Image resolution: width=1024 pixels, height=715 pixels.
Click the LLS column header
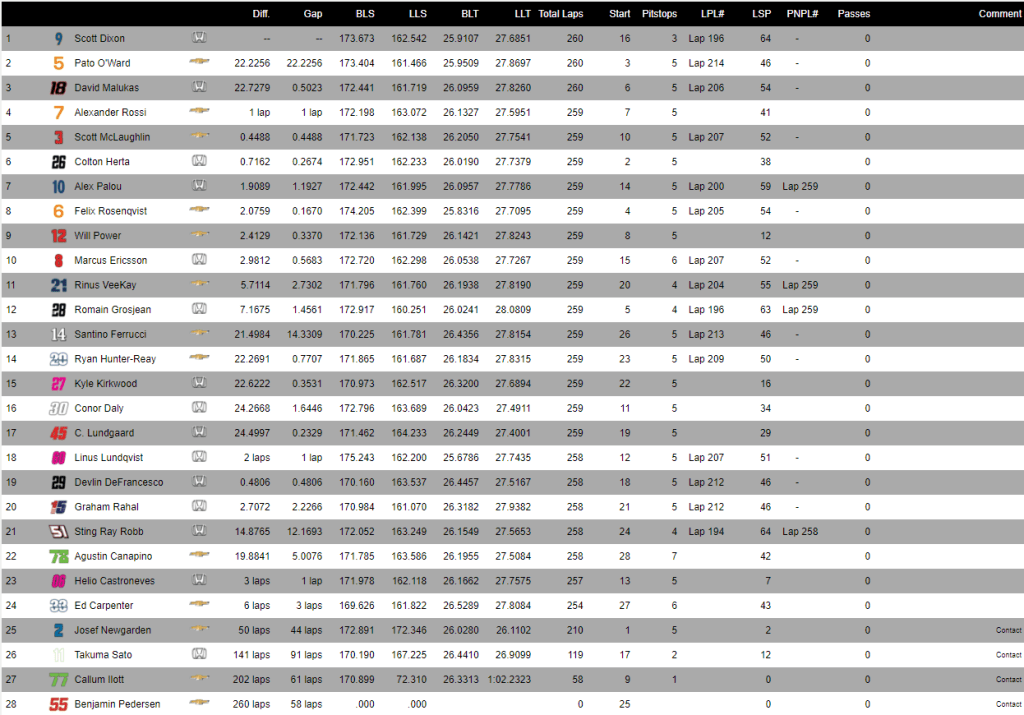tap(417, 14)
